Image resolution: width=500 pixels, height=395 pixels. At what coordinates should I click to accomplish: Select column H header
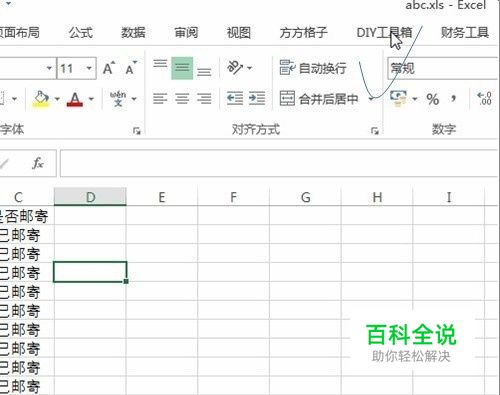tap(377, 197)
